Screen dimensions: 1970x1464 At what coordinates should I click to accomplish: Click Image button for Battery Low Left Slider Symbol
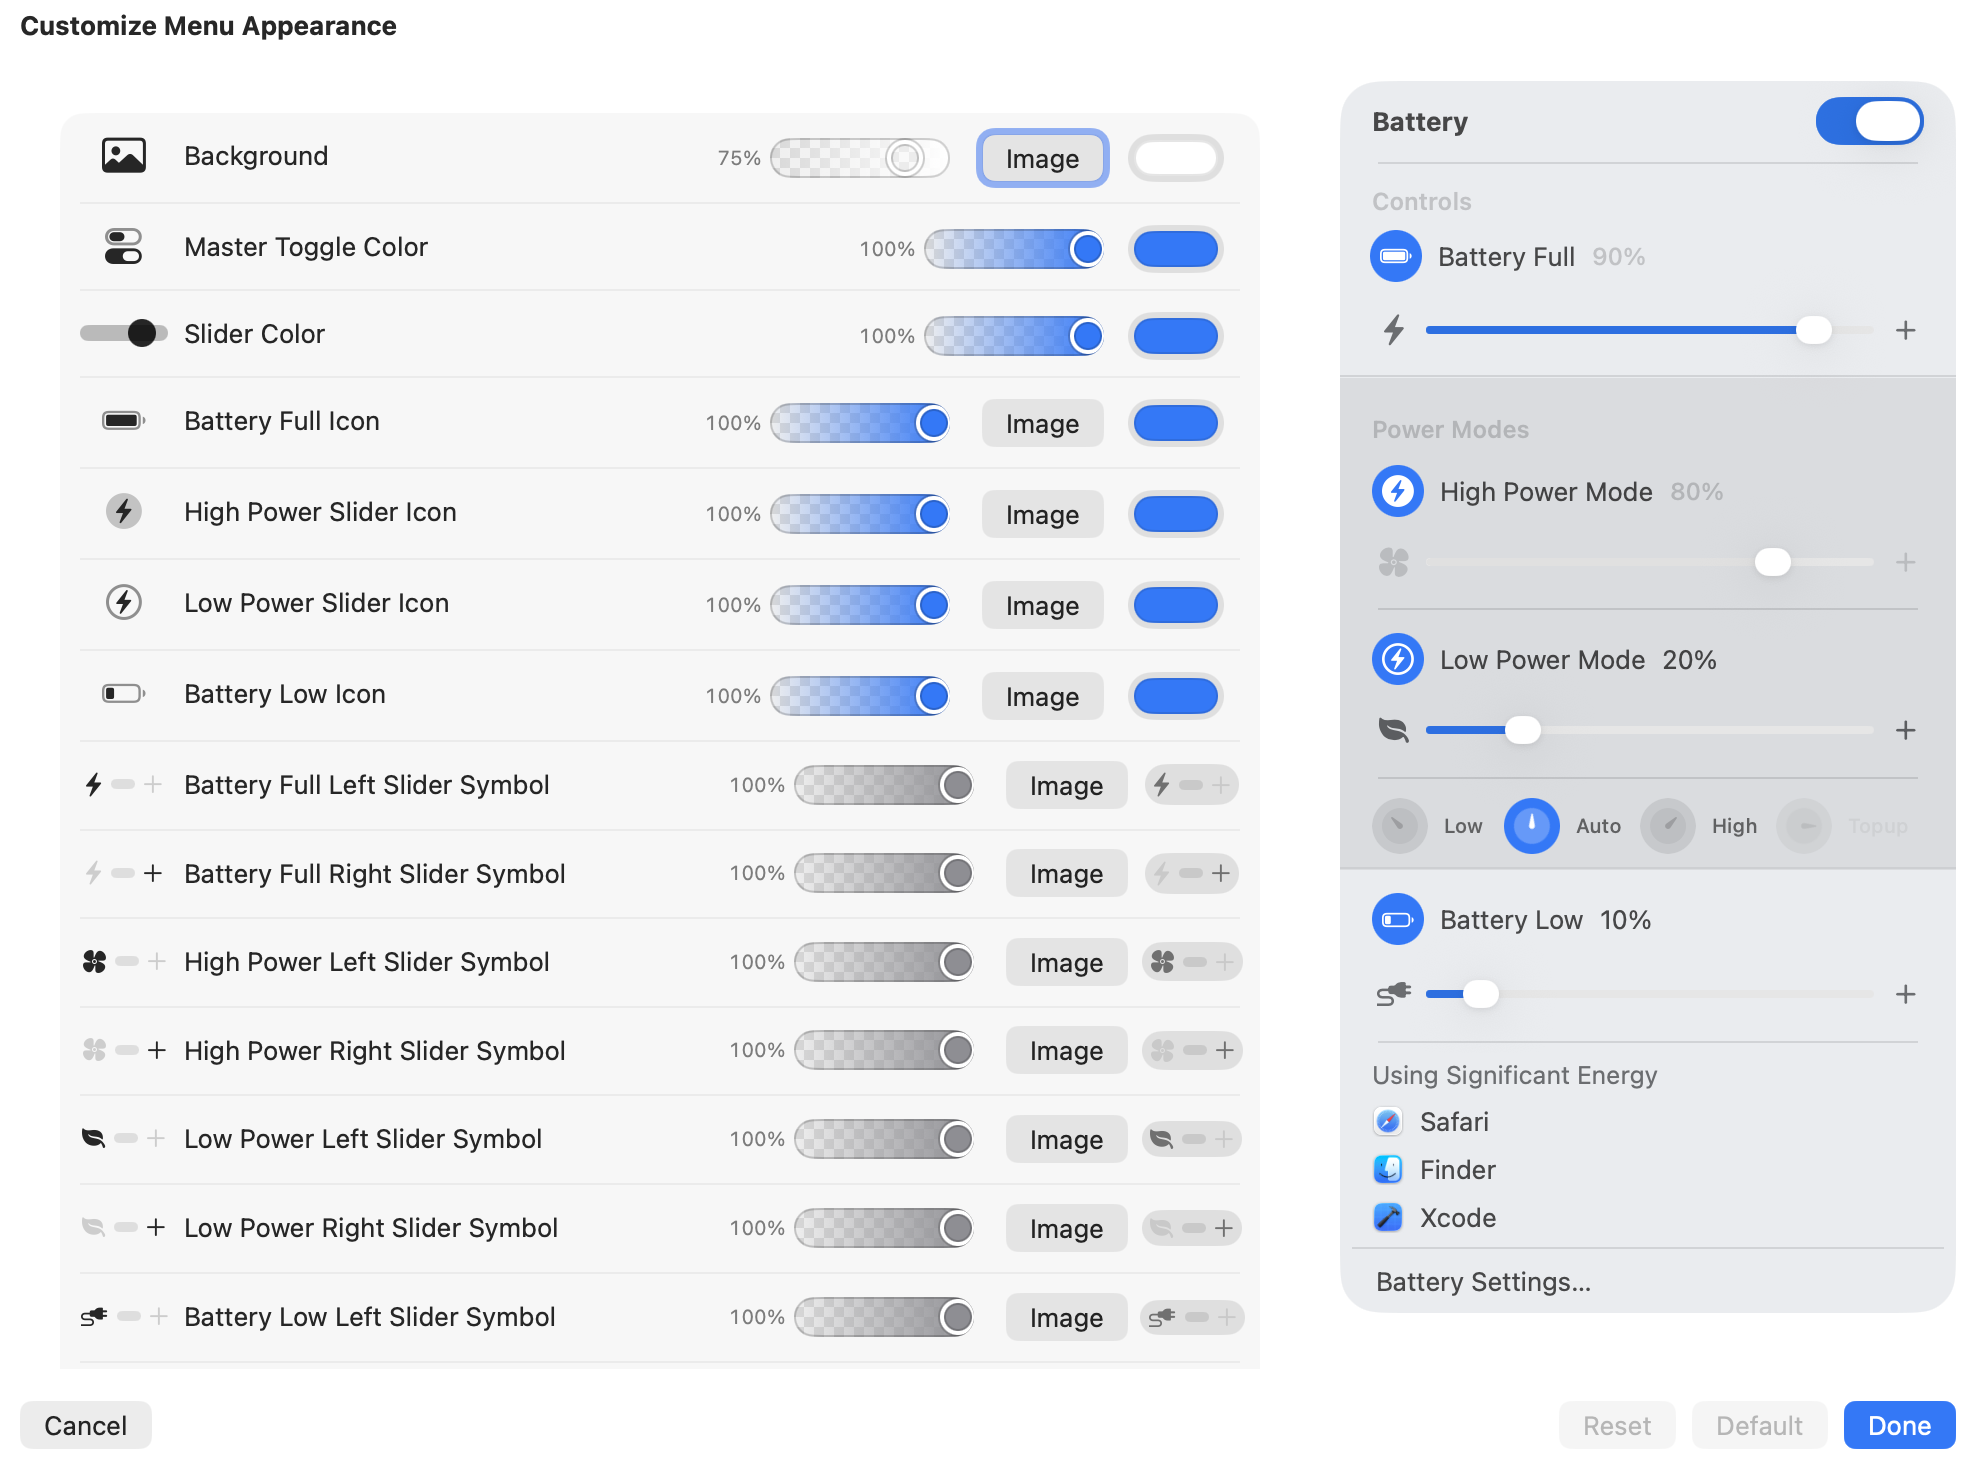(x=1066, y=1317)
